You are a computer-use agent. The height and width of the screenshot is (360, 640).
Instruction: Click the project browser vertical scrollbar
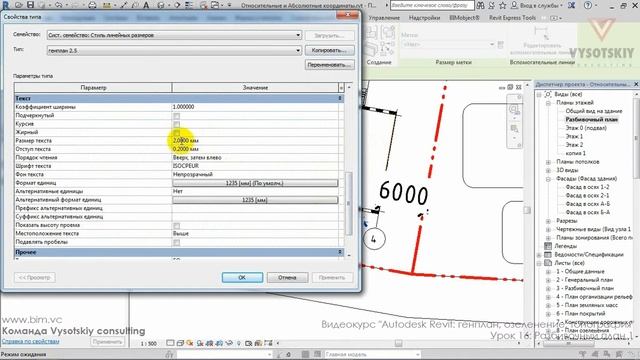point(637,137)
